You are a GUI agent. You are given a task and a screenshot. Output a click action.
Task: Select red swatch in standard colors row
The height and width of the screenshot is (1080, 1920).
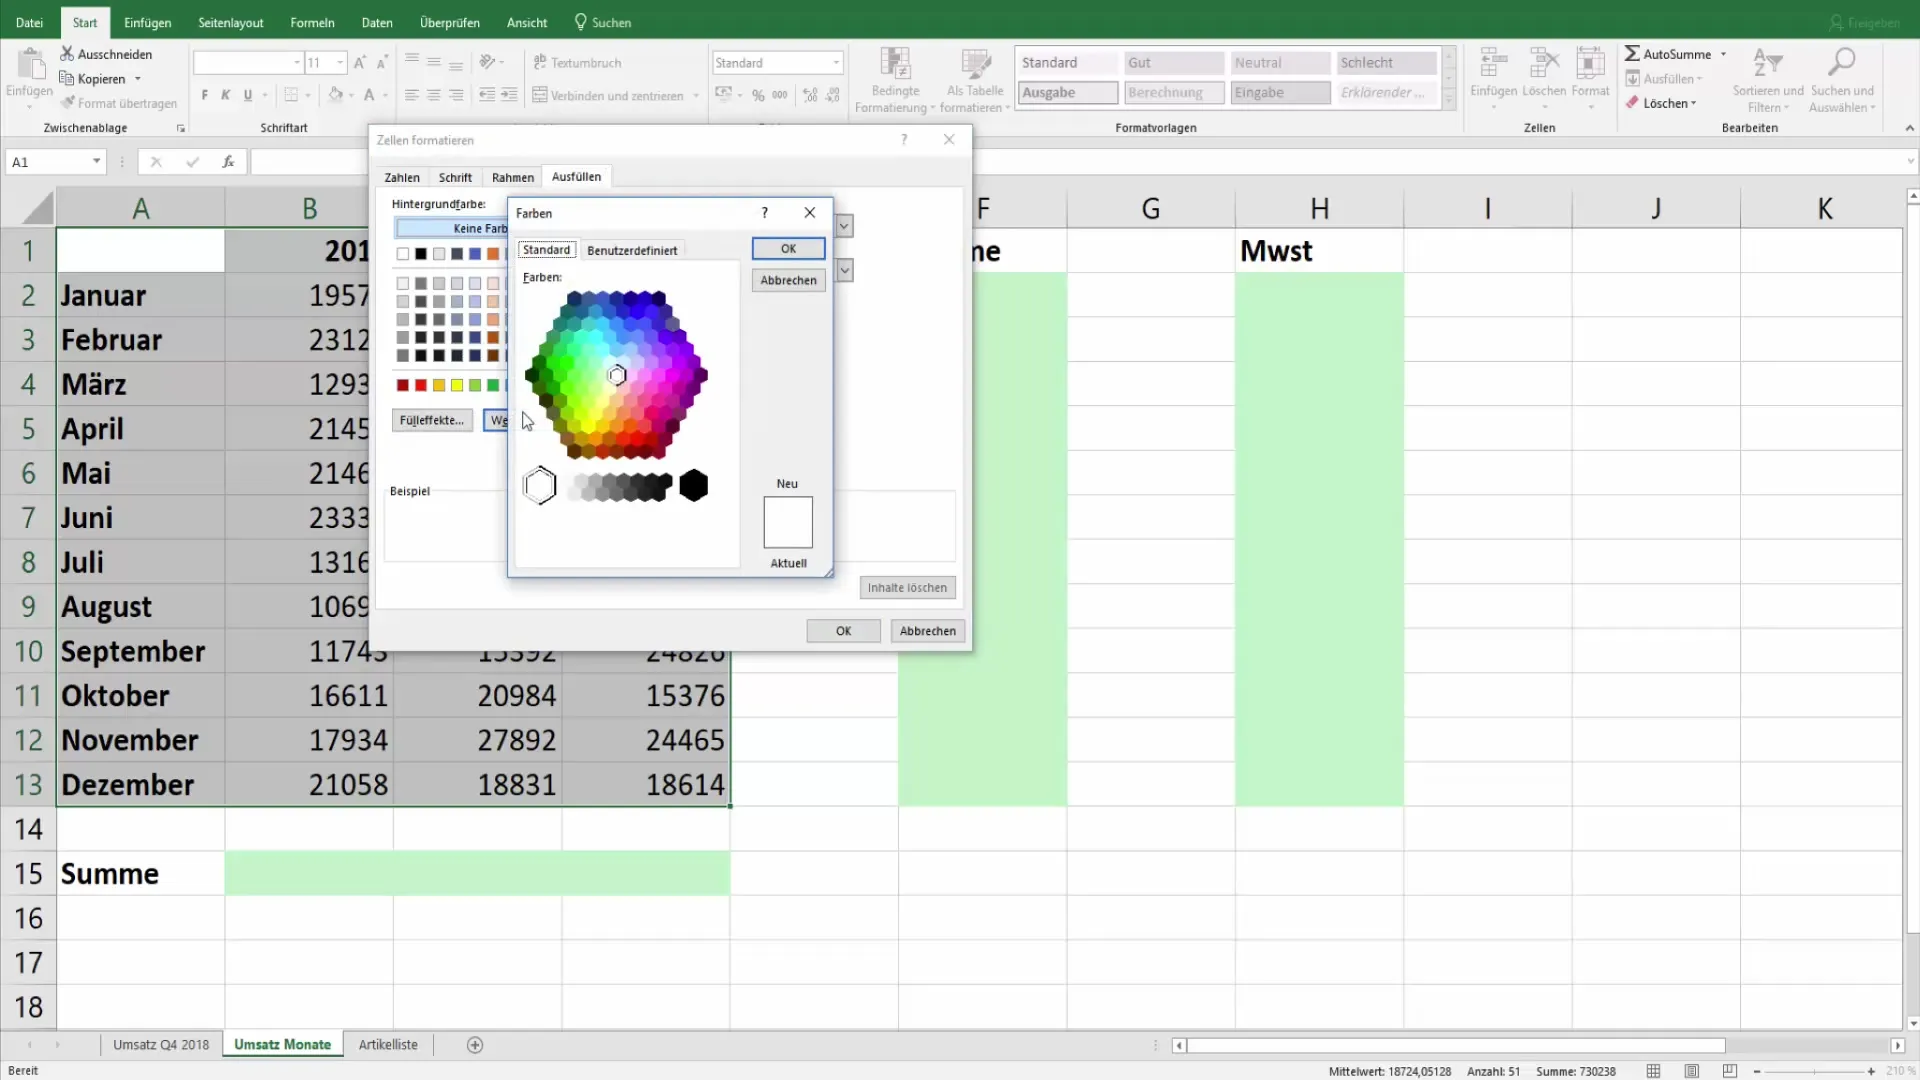pyautogui.click(x=421, y=385)
